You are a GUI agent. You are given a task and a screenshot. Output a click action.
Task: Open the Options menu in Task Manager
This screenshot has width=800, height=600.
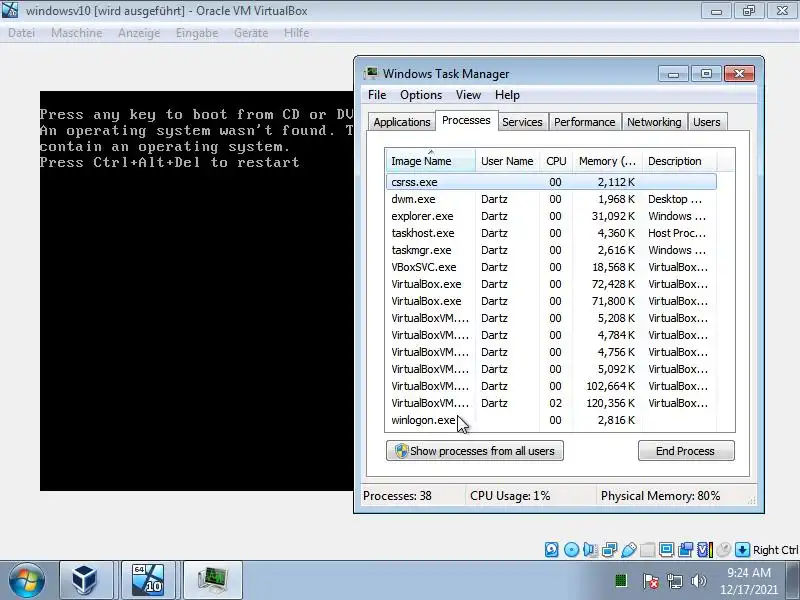coord(421,95)
